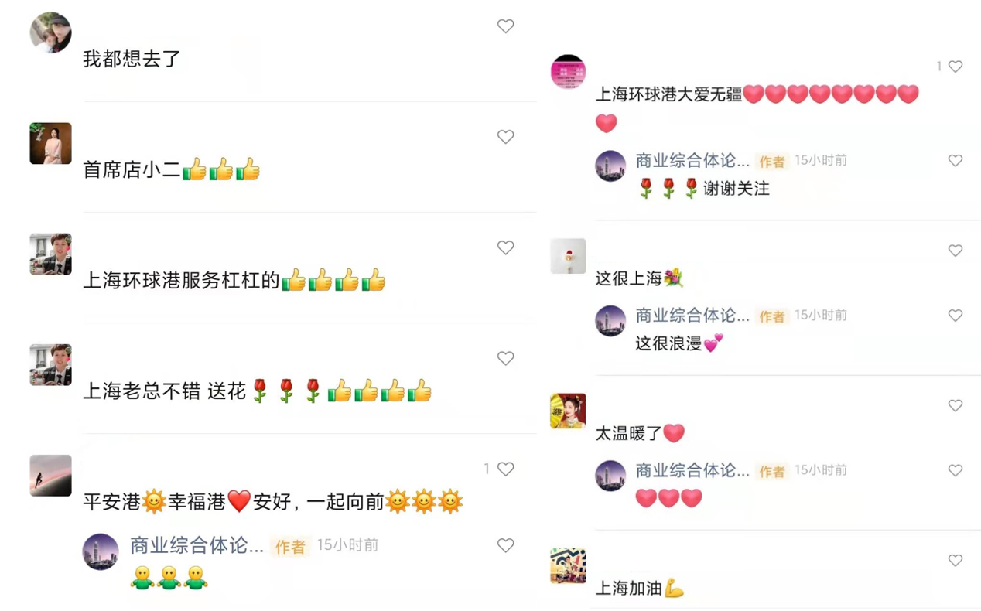Like the 太温暖了 comment
981x611 pixels.
tap(955, 406)
